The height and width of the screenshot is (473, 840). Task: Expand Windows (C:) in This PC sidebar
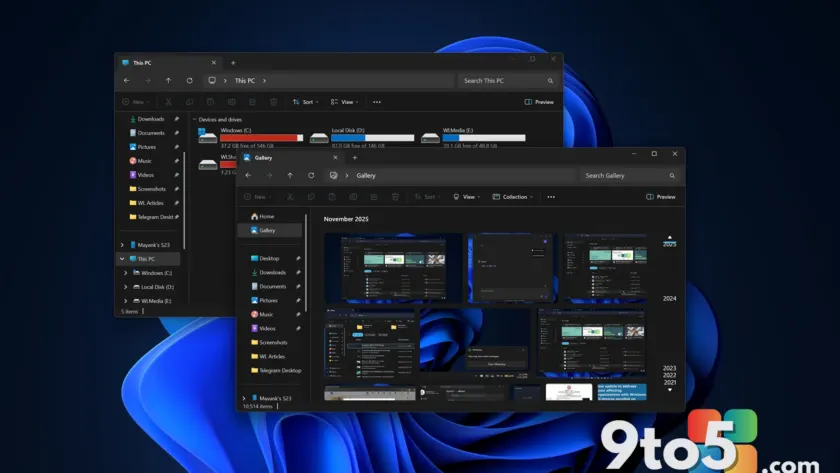click(x=126, y=273)
